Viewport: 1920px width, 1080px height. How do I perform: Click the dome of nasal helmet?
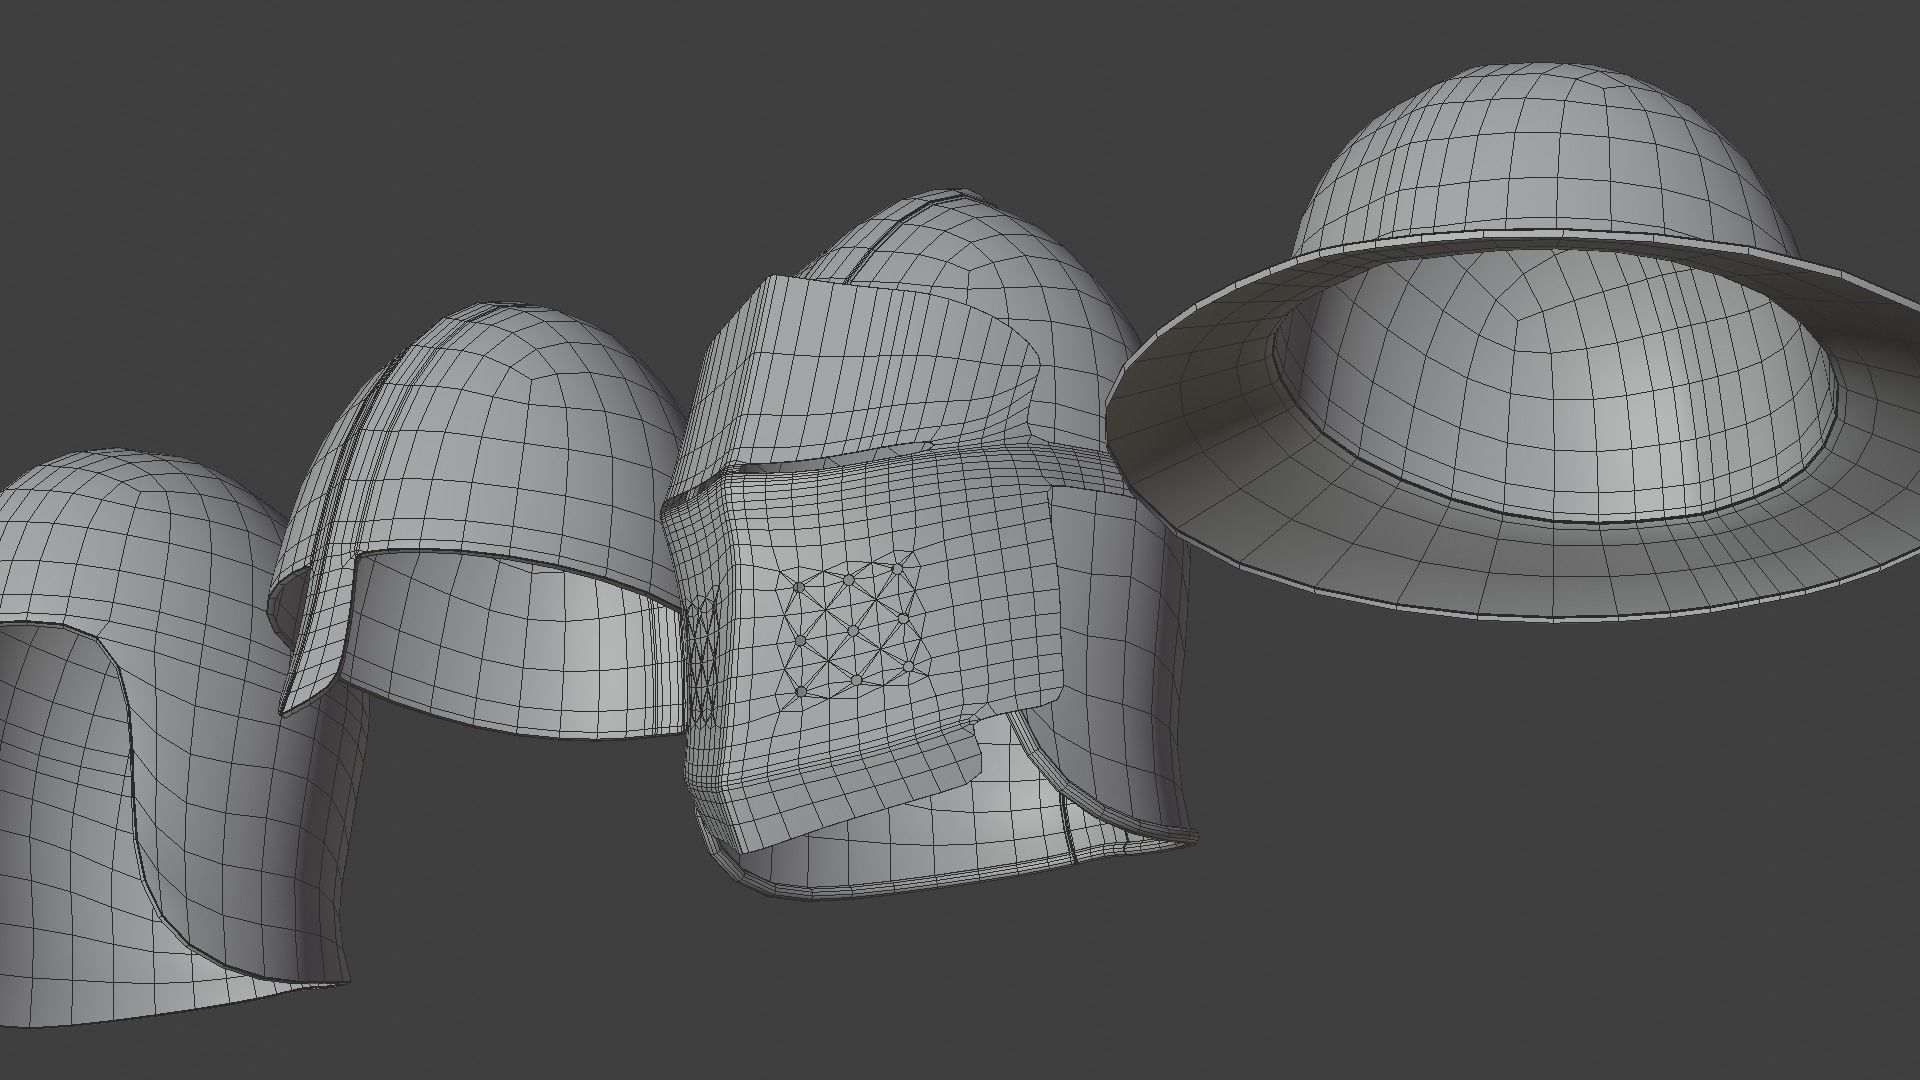pos(520,430)
